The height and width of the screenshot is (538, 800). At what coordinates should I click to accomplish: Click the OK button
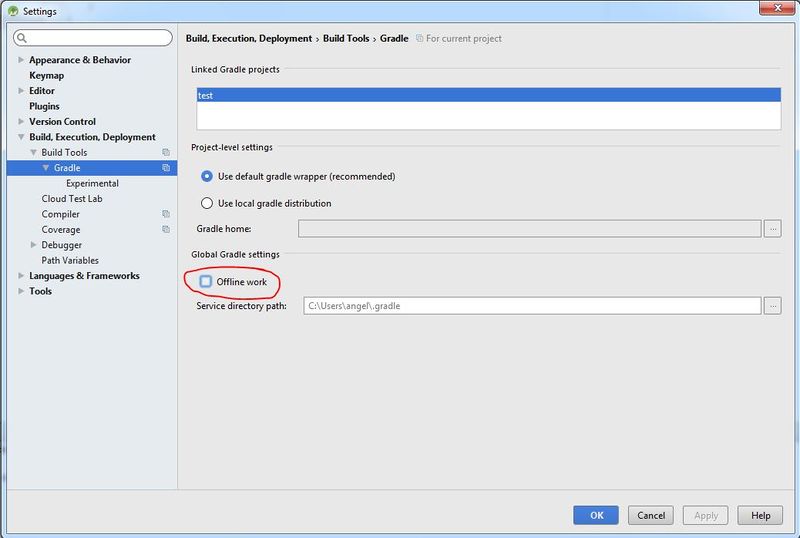point(596,515)
